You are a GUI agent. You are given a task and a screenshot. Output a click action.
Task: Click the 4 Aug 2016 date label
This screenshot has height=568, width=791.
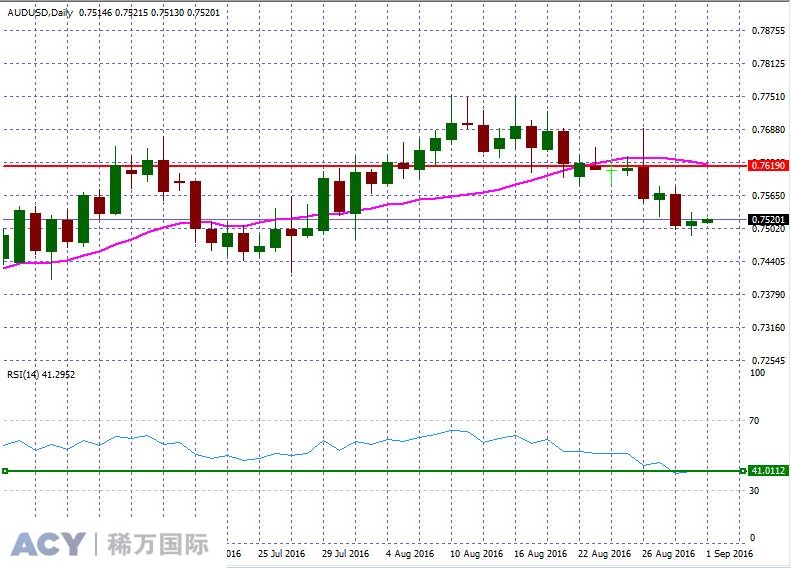410,553
